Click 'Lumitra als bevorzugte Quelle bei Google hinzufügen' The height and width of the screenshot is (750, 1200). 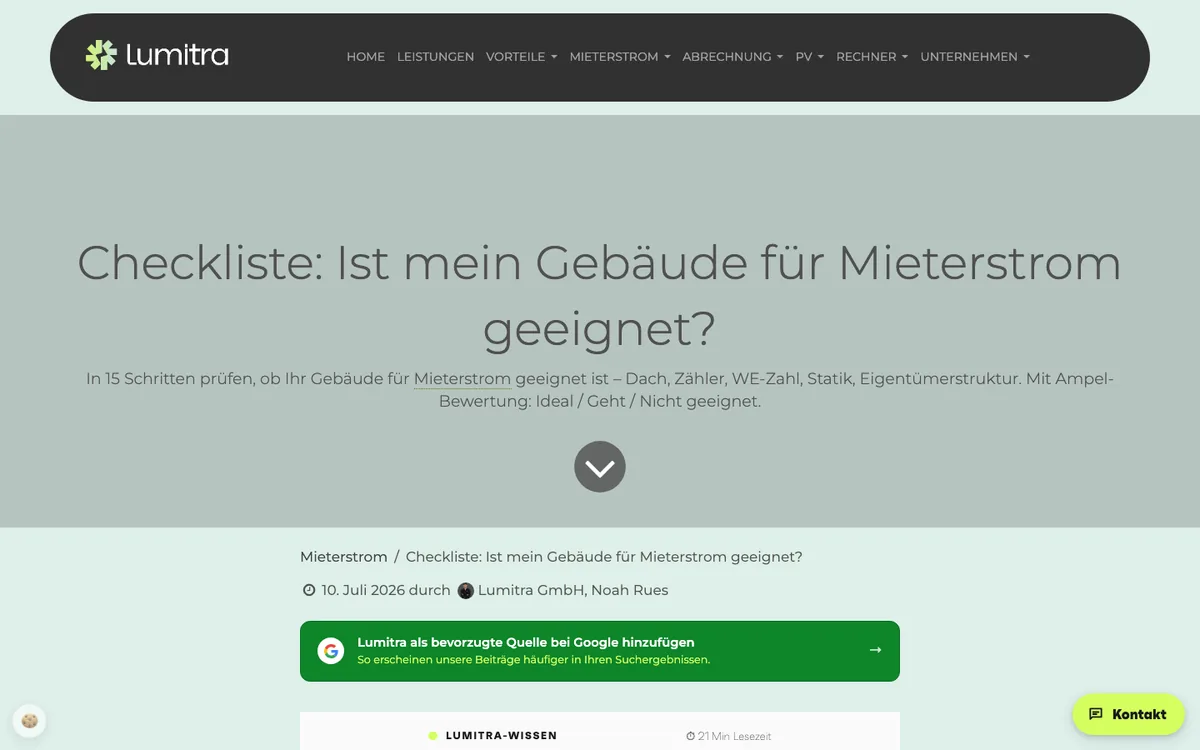click(x=526, y=642)
